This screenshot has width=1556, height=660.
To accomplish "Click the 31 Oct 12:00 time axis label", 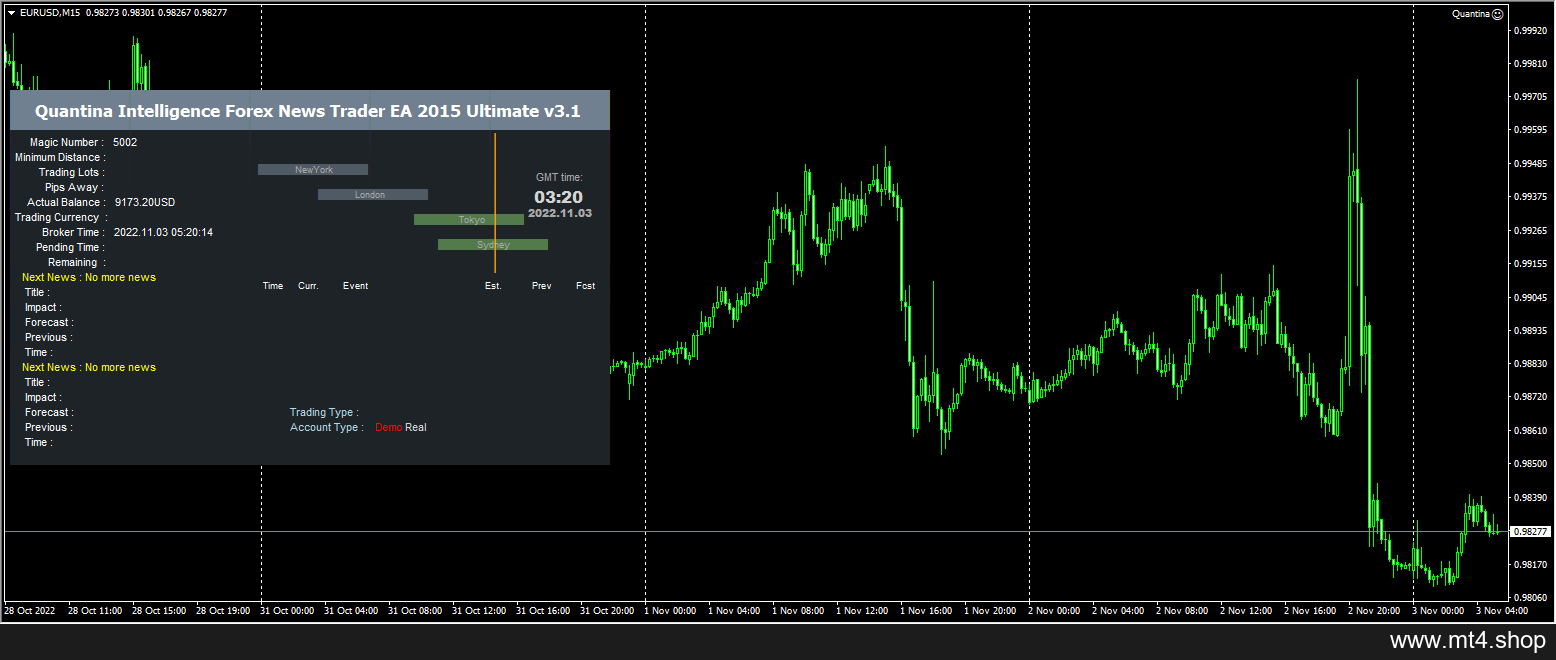I will coord(479,610).
